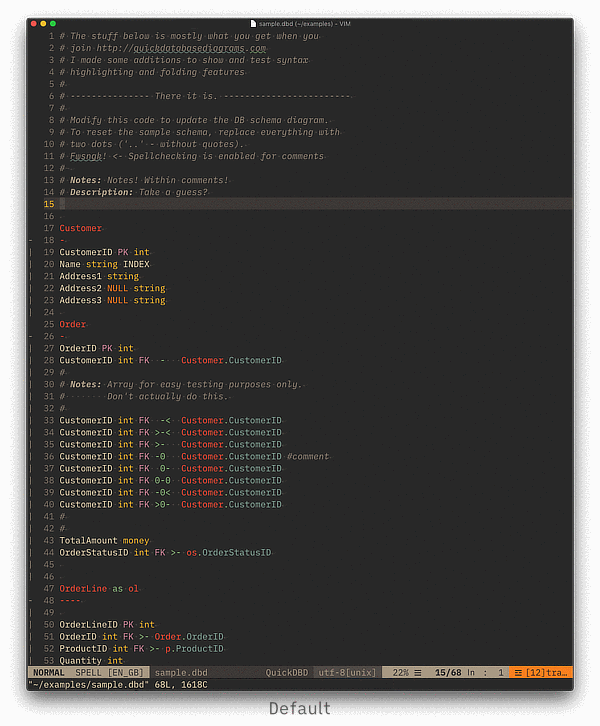Collapse the Order table fold marker

coord(31,337)
